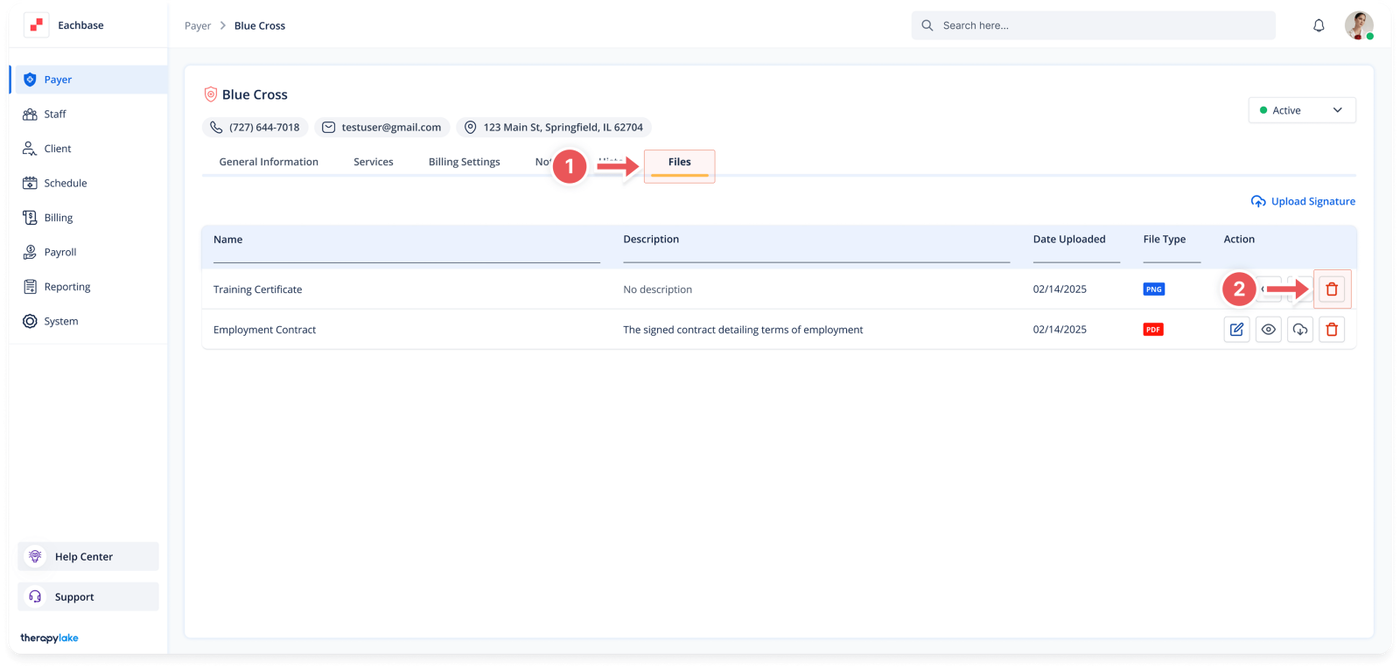Click the therapylake logo
The image size is (1400, 669).
(x=49, y=638)
